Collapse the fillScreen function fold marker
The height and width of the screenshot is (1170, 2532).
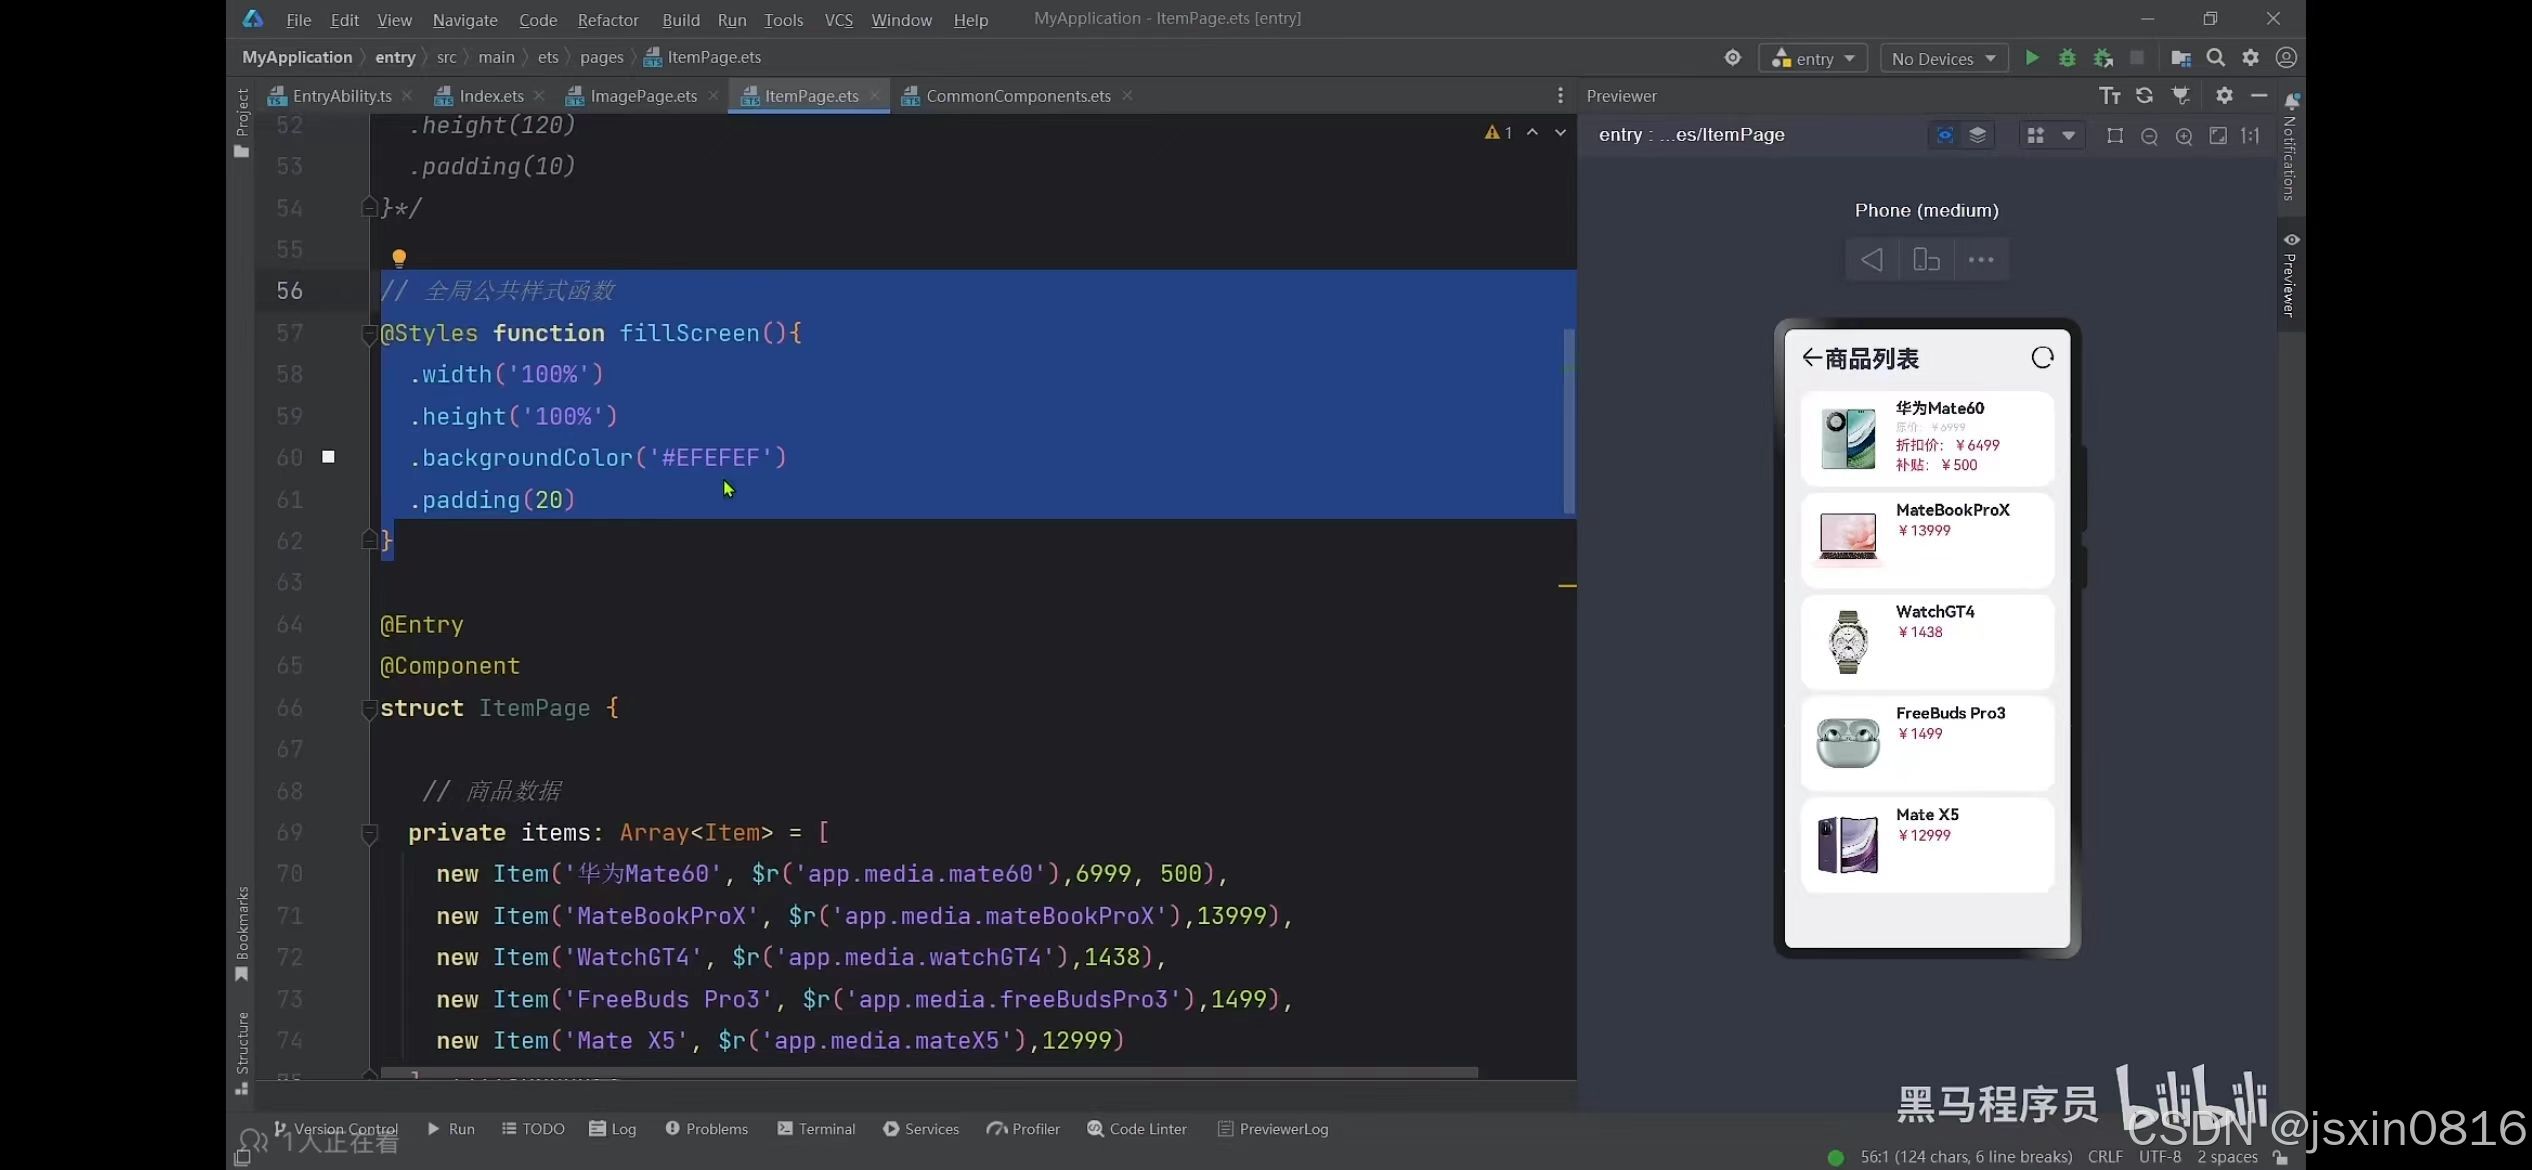point(369,333)
